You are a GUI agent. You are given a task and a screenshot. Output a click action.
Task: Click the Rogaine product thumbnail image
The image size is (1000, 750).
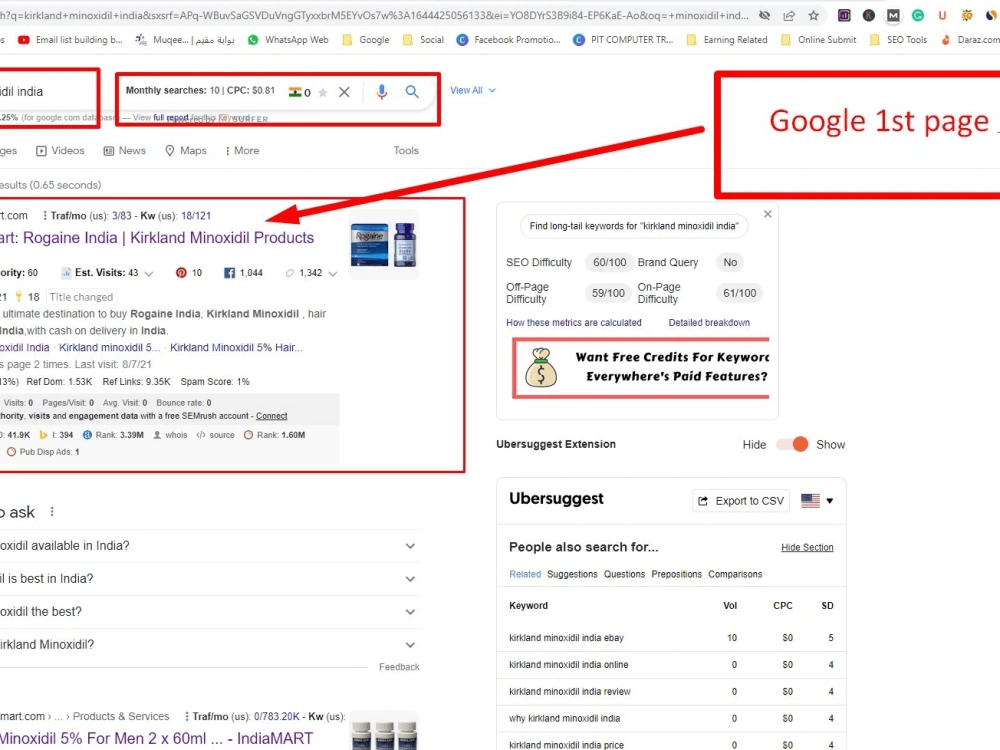(384, 245)
